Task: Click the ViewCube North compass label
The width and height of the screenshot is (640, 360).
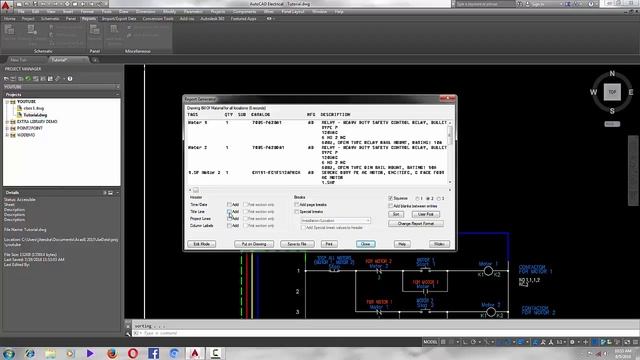Action: [612, 73]
